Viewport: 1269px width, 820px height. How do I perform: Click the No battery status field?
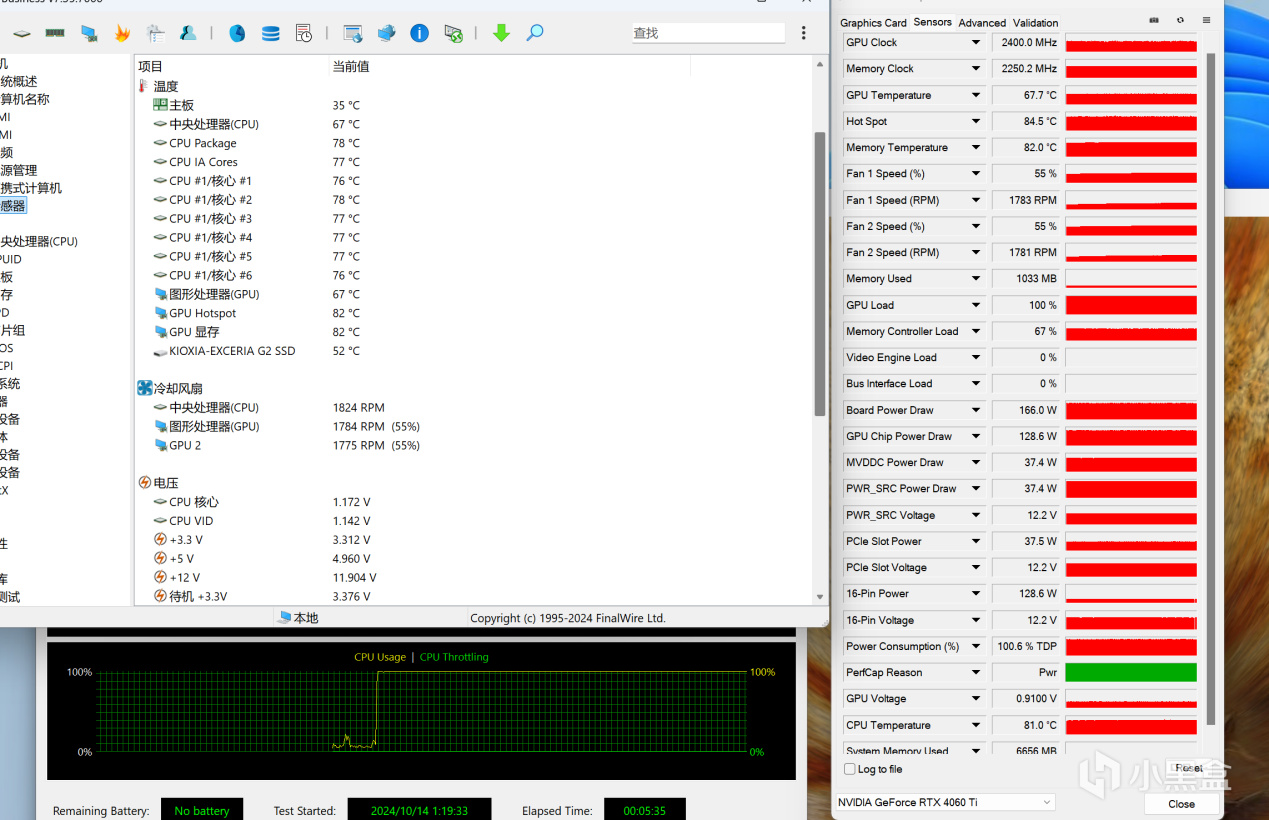tap(202, 810)
